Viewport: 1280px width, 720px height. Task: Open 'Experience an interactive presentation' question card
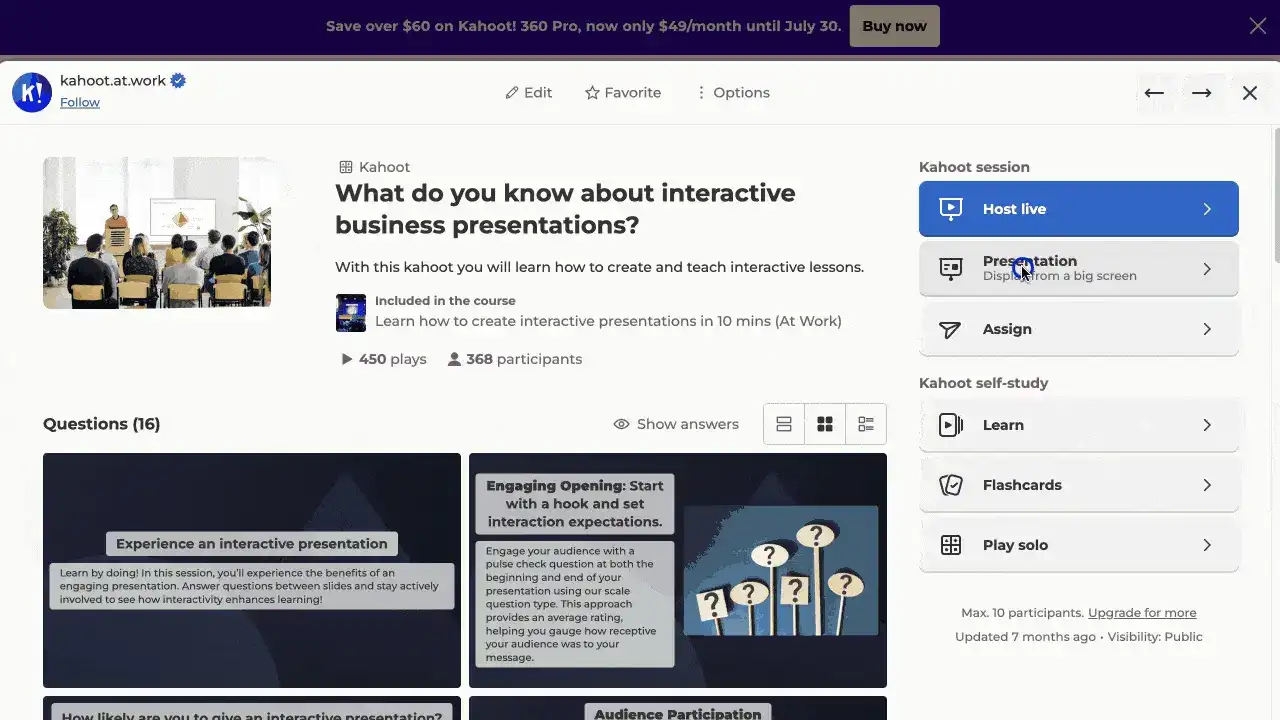[252, 570]
